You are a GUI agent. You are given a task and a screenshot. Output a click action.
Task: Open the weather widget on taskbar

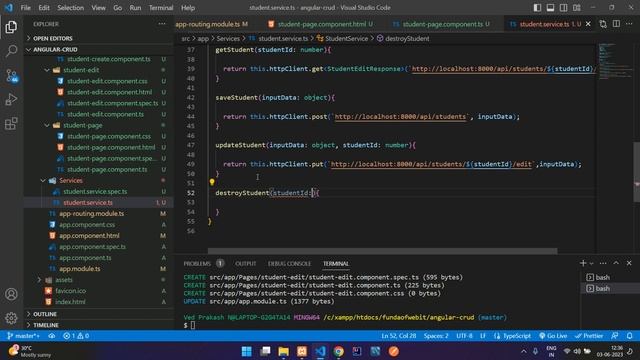(29, 351)
